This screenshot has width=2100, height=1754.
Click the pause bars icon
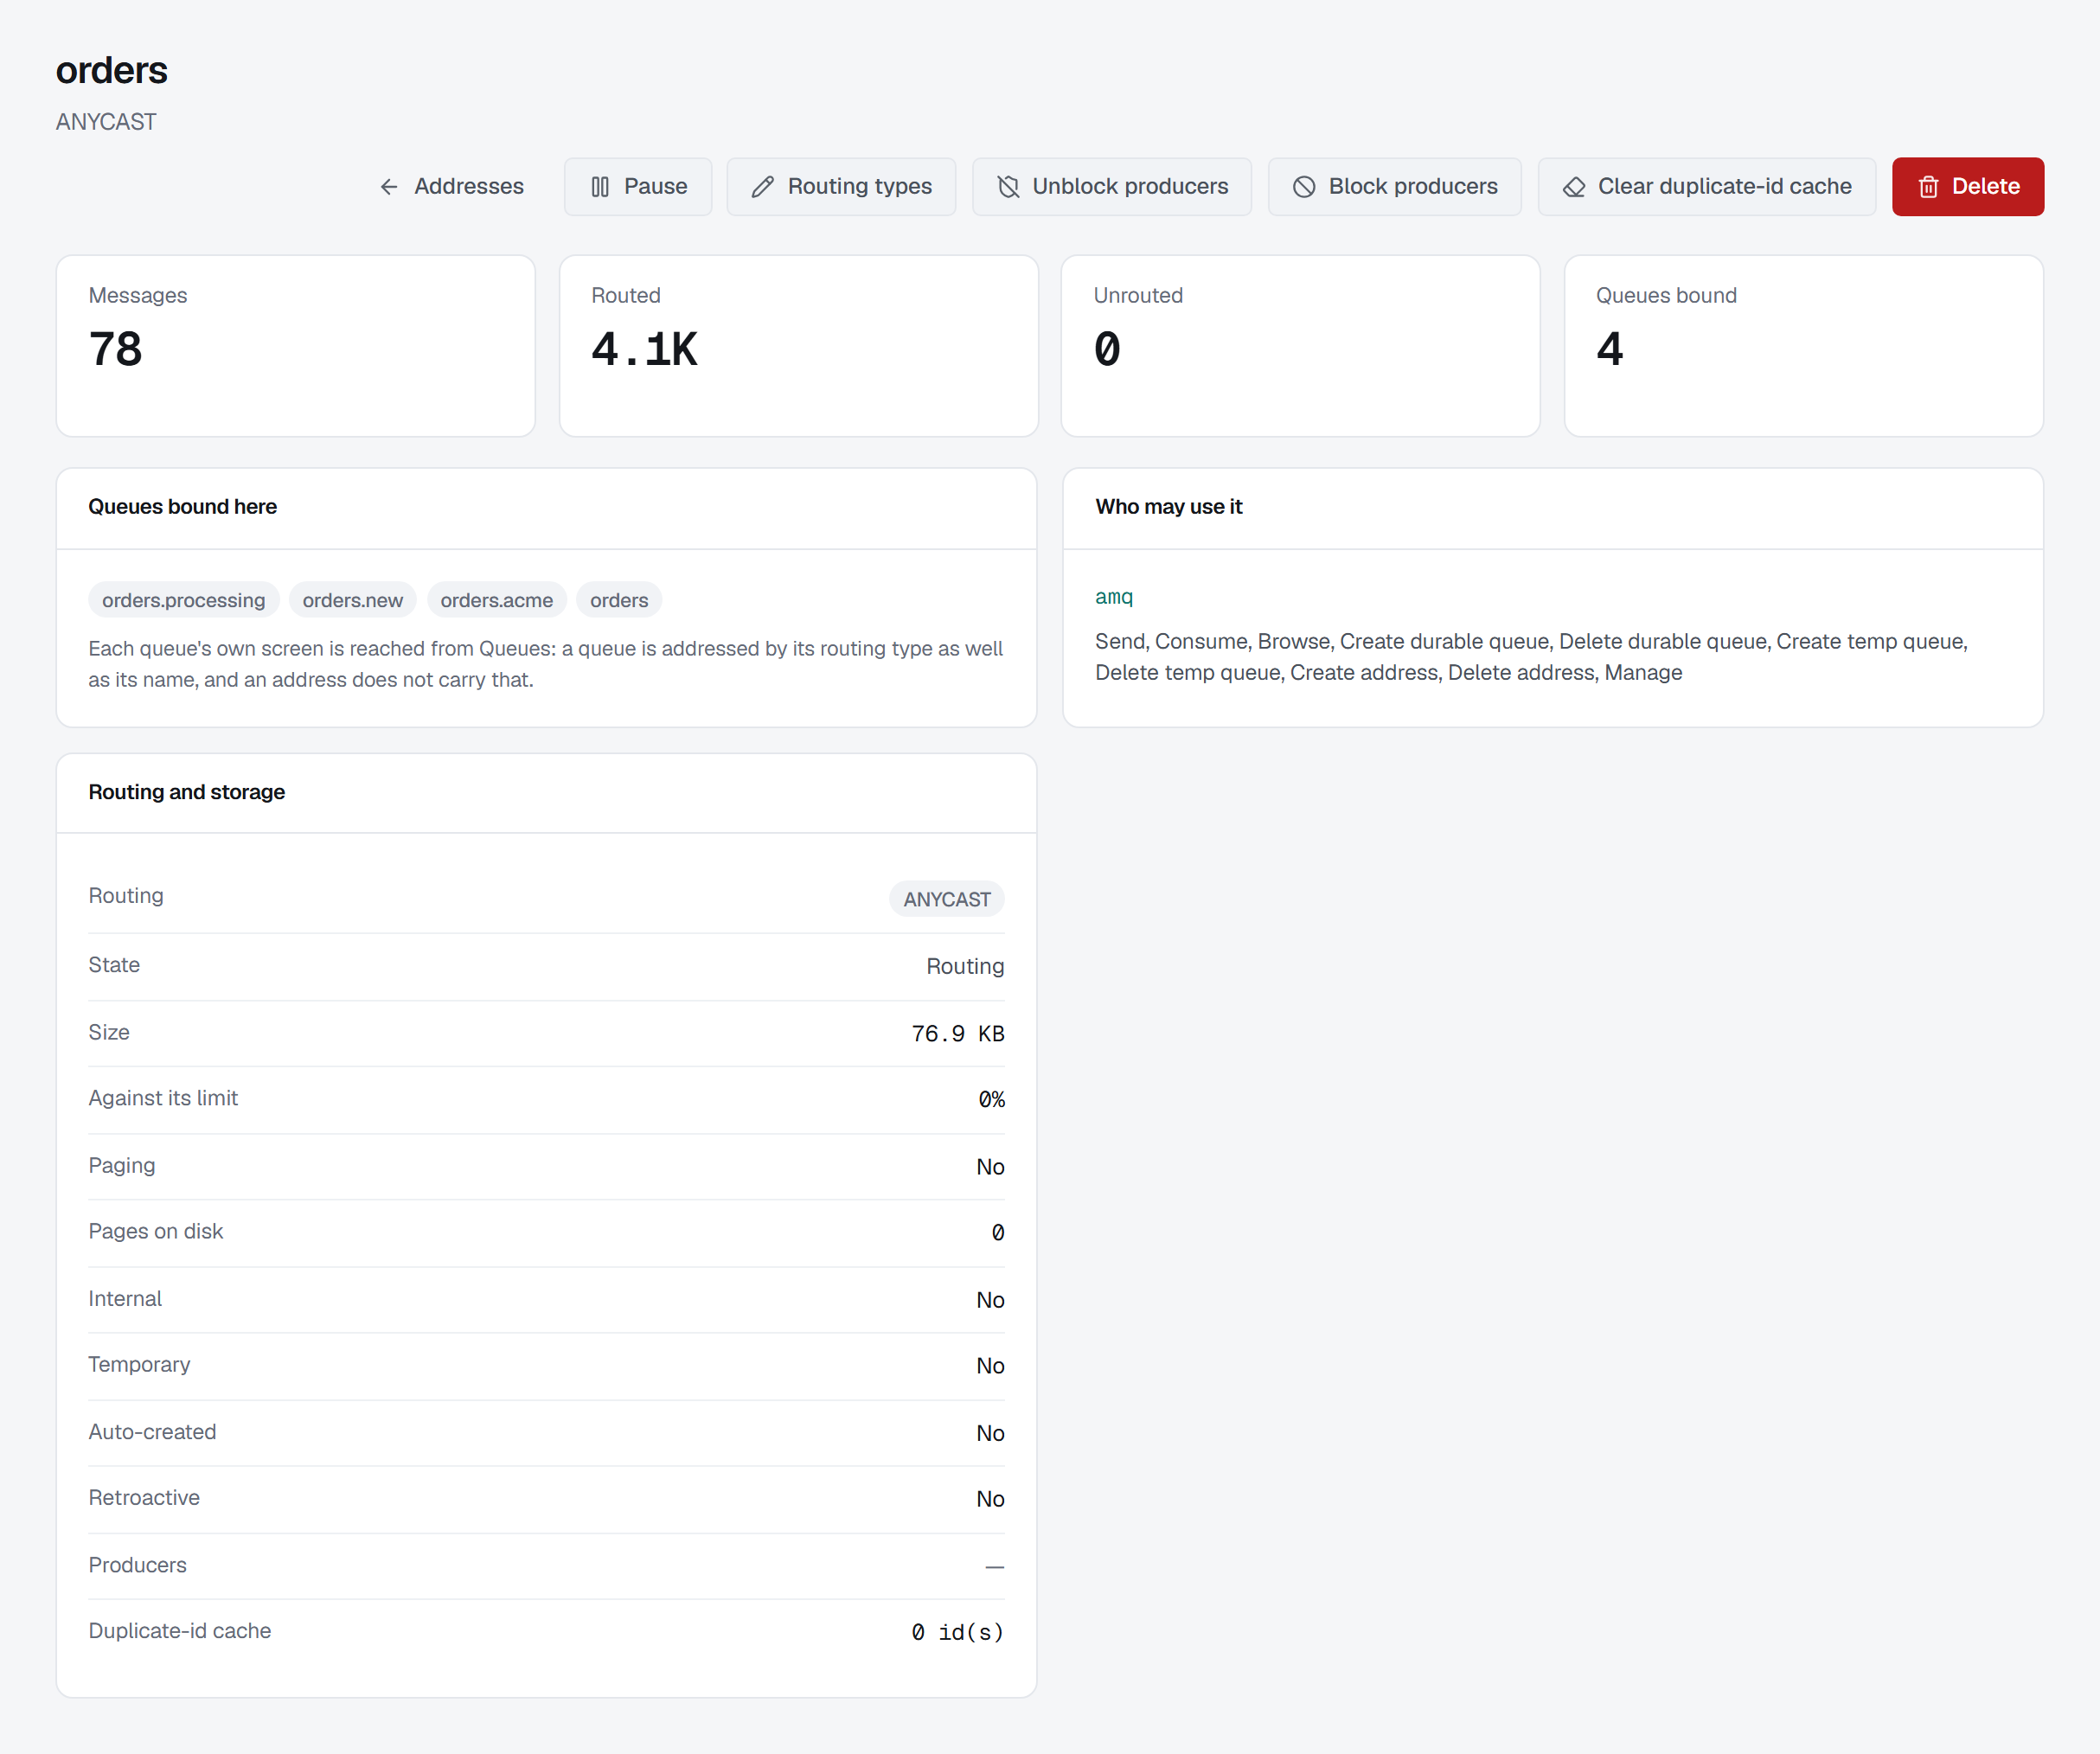(x=600, y=187)
